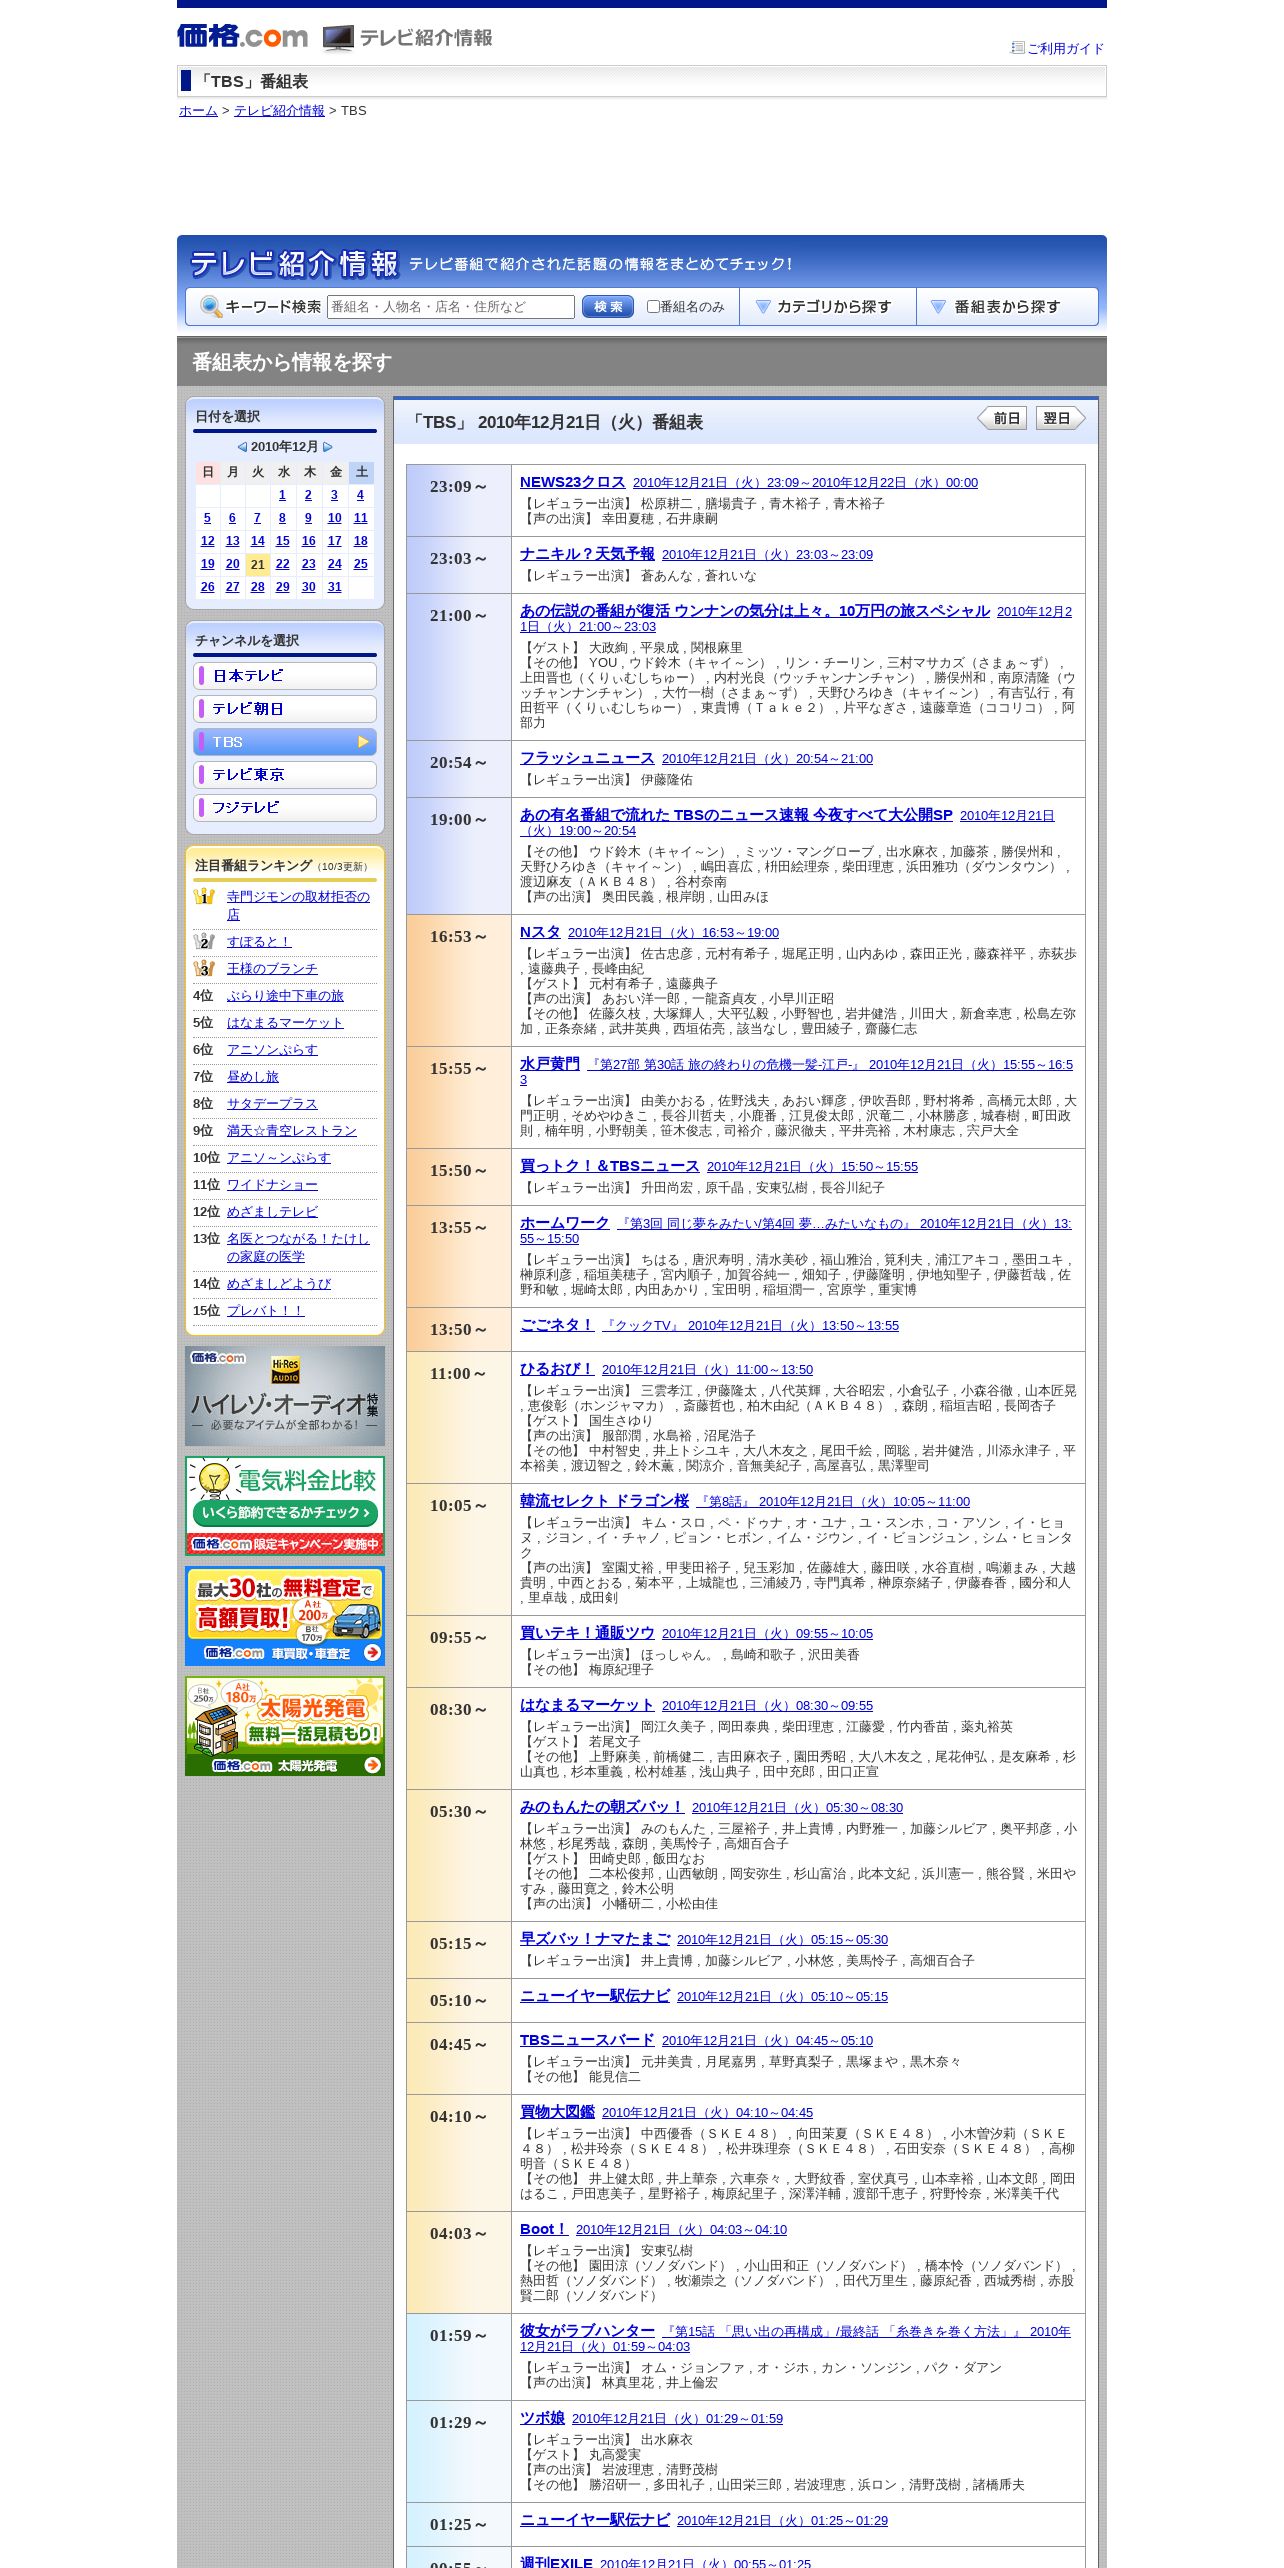Open ニューイヤー駅伝ナビ at 01:25
Image resolution: width=1284 pixels, height=2568 pixels.
click(595, 2520)
